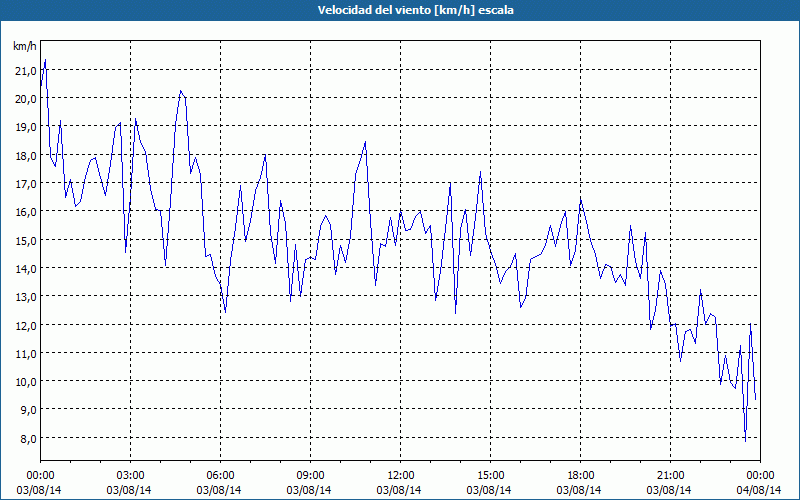This screenshot has height=500, width=800.
Task: Click the y-axis label '9,0'
Action: pyautogui.click(x=28, y=410)
